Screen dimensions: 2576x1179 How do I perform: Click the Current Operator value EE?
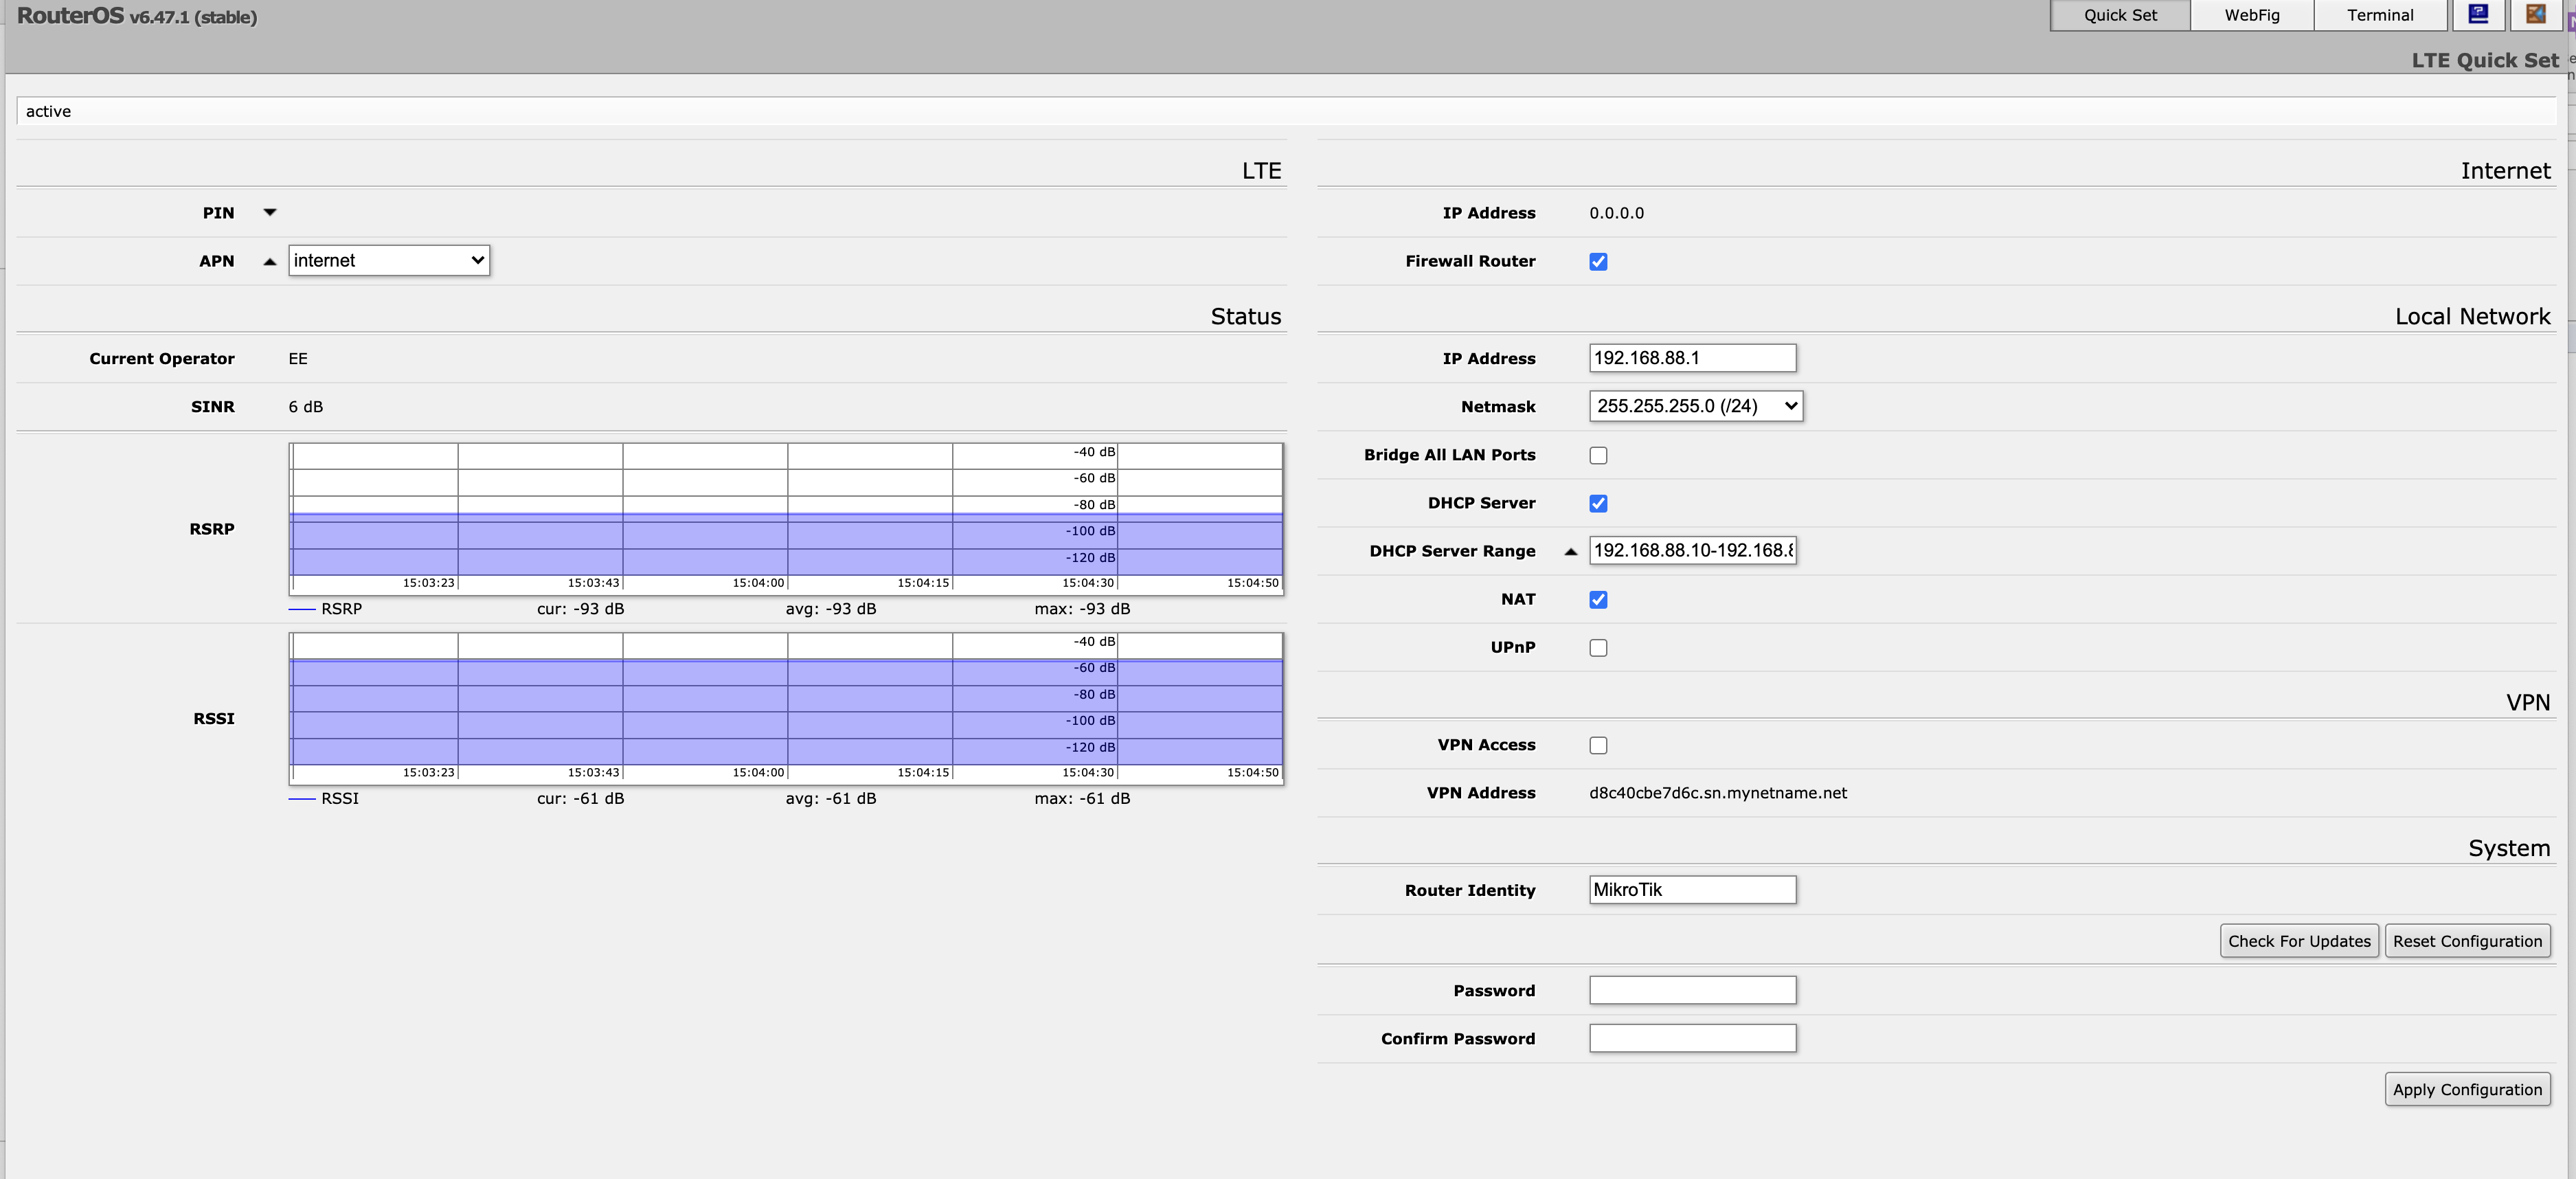click(298, 359)
